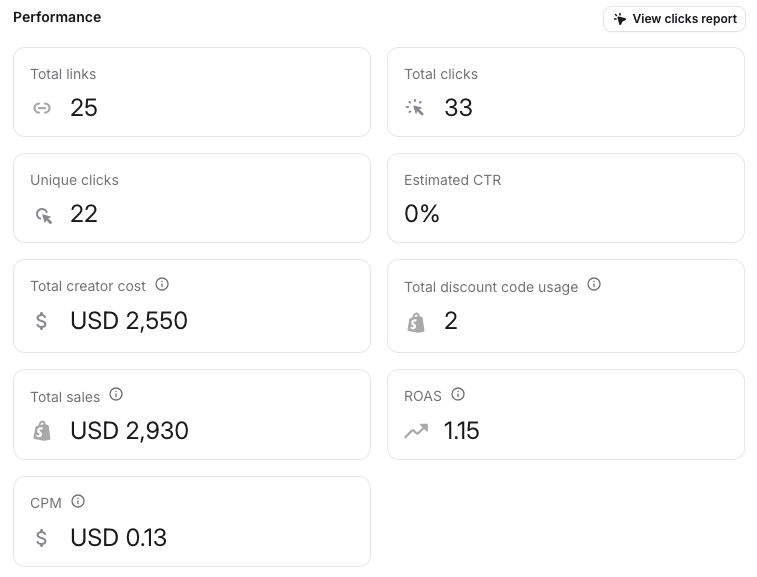Click the Total creator cost label
757x577 pixels.
88,286
